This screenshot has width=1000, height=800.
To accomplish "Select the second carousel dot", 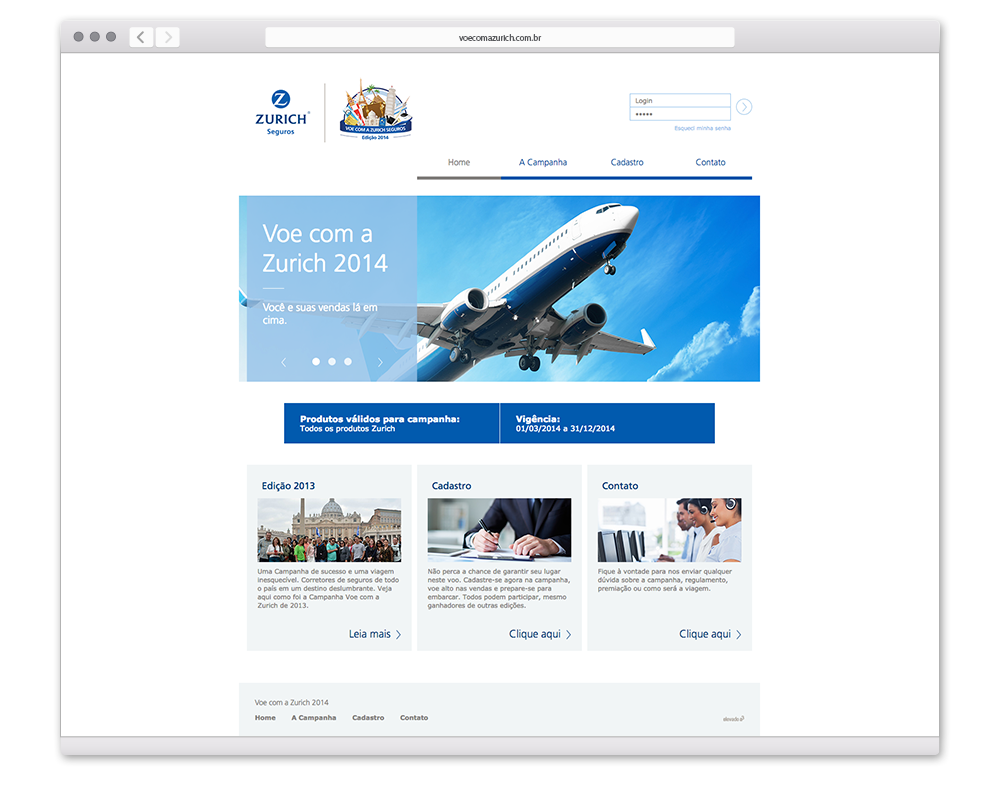I will tap(332, 362).
